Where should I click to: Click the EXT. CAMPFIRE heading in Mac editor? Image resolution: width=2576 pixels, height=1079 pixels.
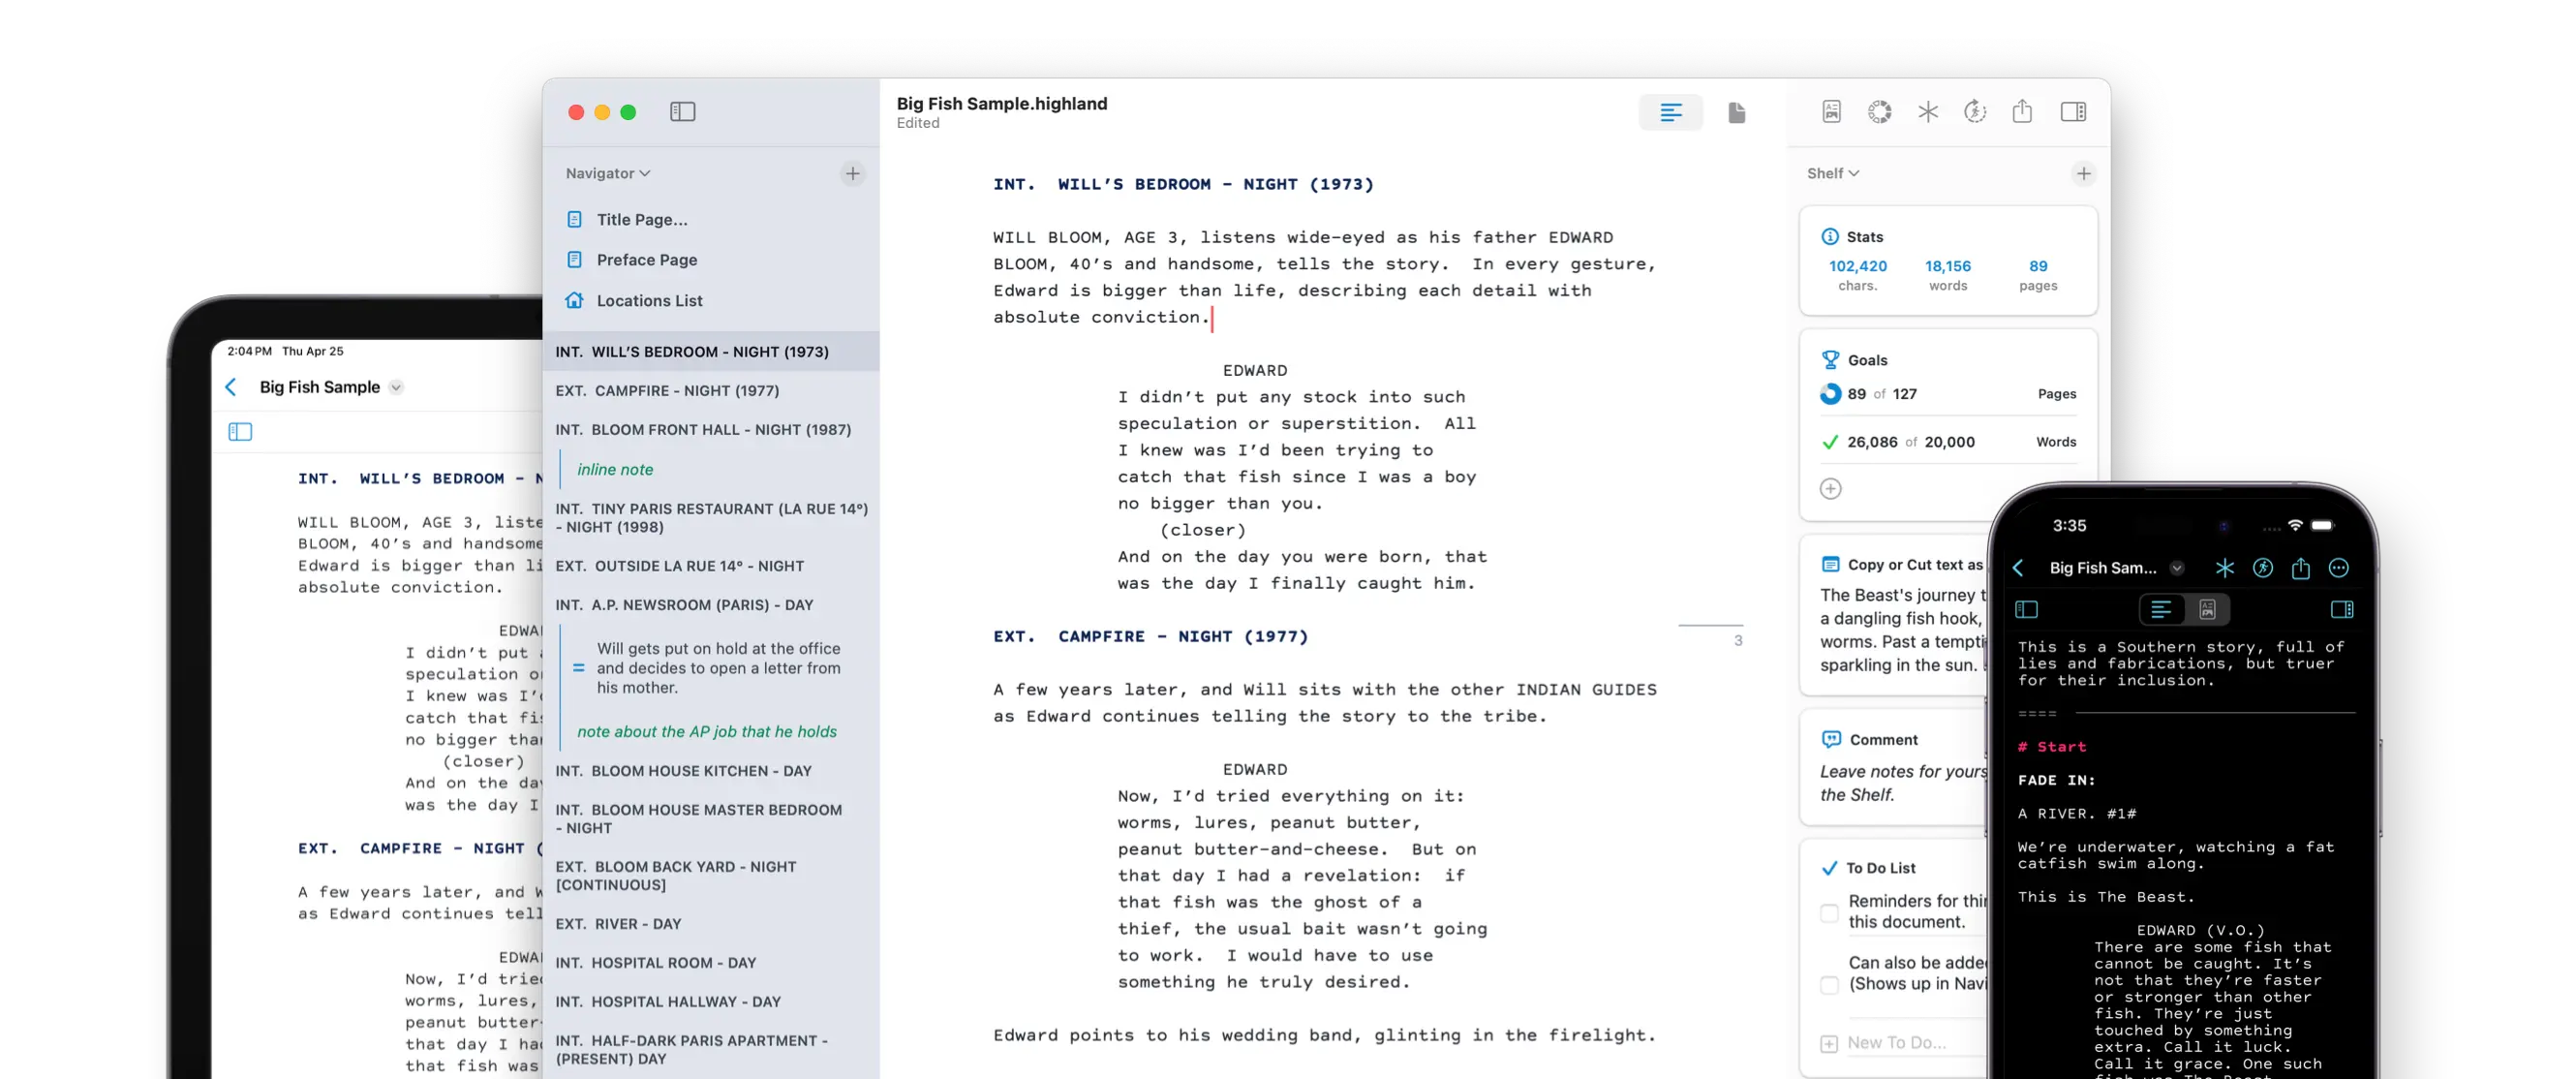[1150, 636]
